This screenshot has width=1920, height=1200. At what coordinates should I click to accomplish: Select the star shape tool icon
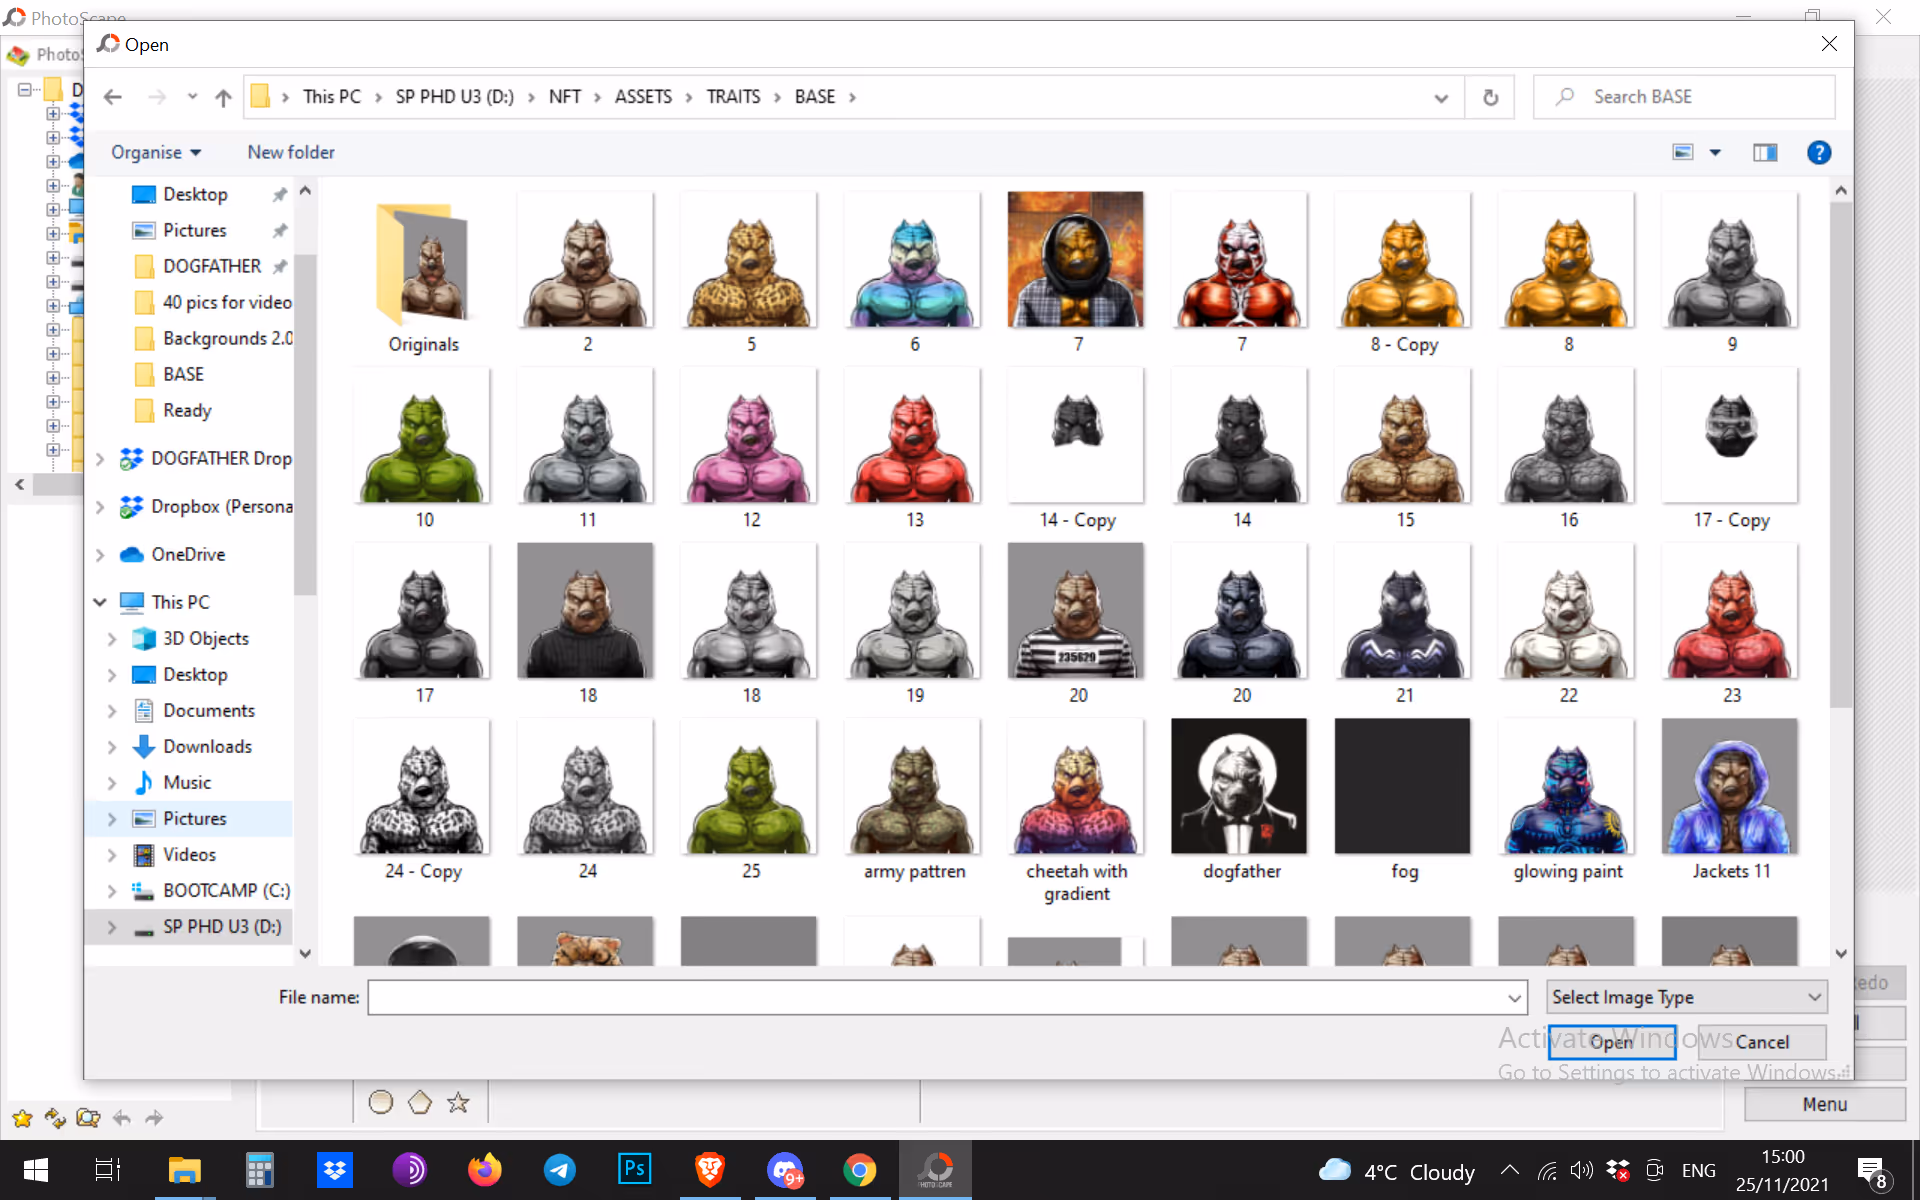(458, 1102)
